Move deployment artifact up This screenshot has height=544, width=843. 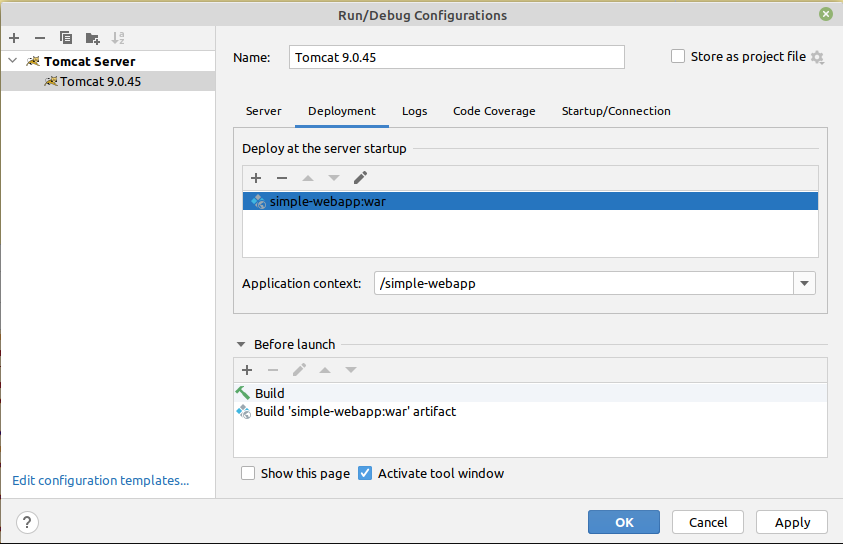[308, 178]
